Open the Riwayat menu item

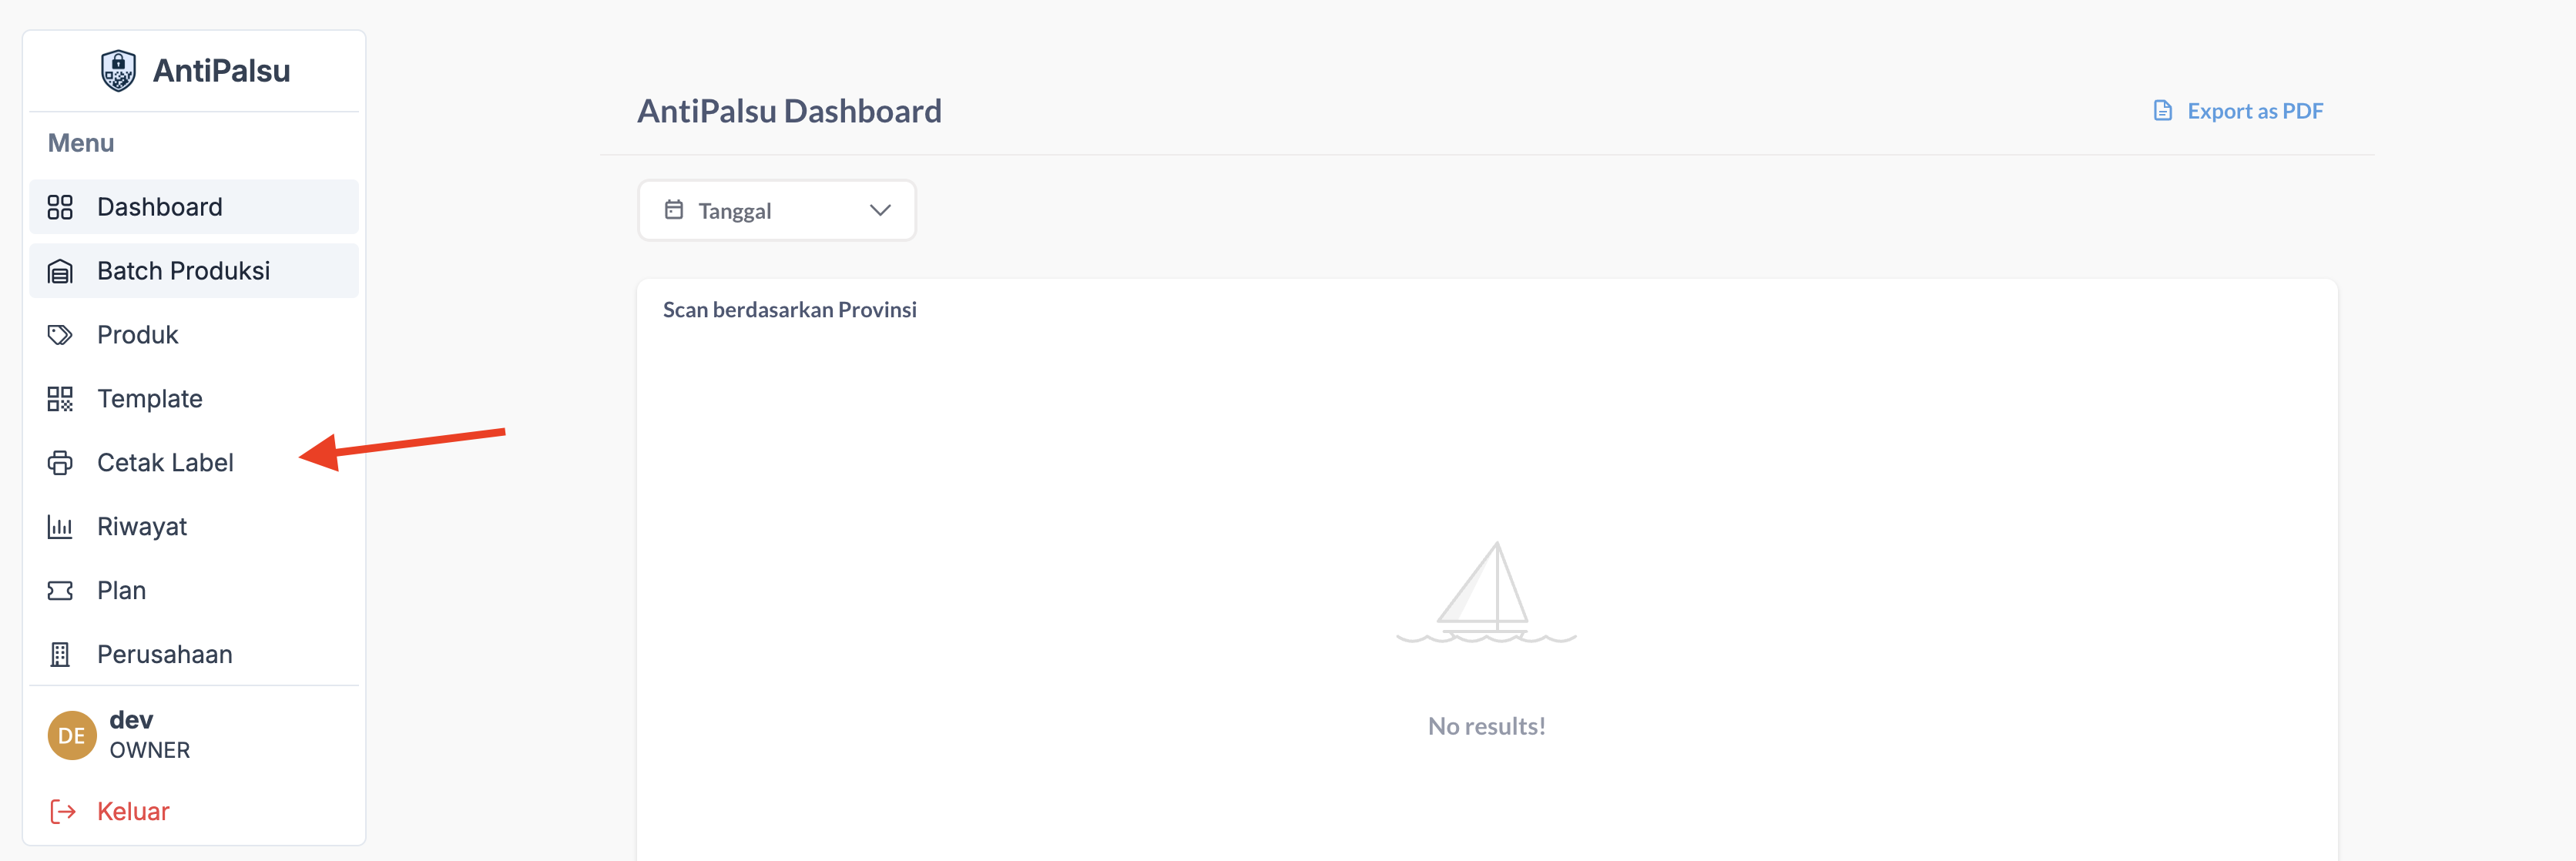[x=142, y=527]
